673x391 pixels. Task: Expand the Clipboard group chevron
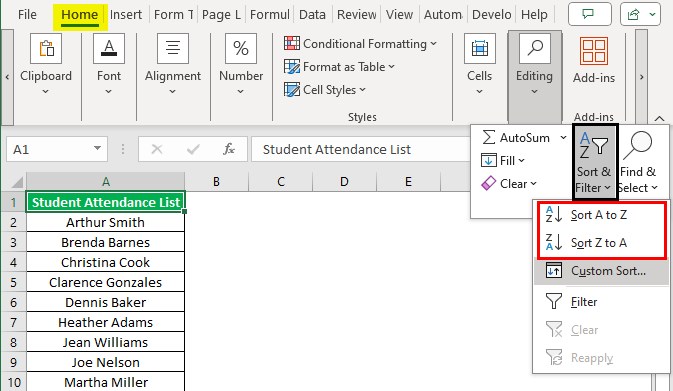(45, 91)
